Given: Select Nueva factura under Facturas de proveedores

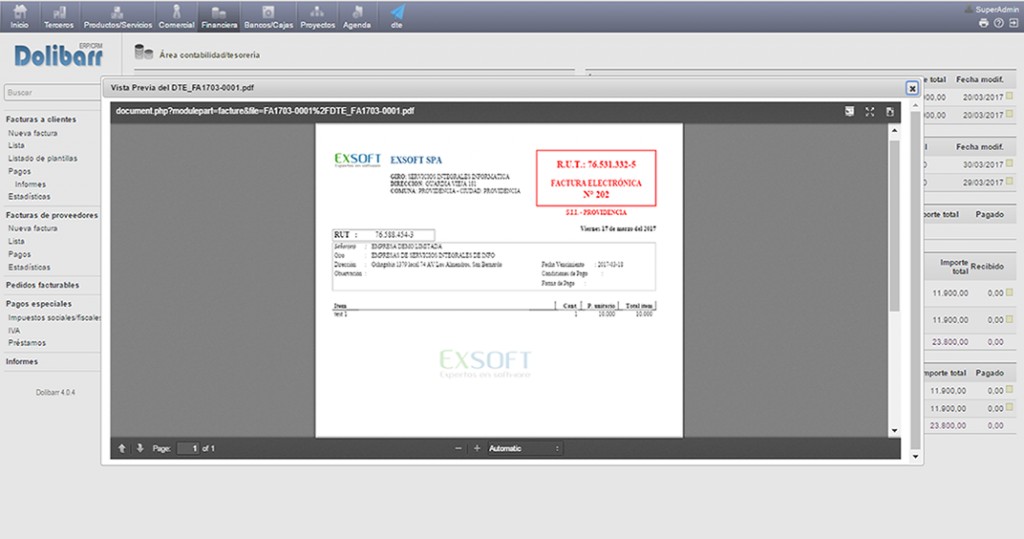Looking at the screenshot, I should (x=33, y=229).
